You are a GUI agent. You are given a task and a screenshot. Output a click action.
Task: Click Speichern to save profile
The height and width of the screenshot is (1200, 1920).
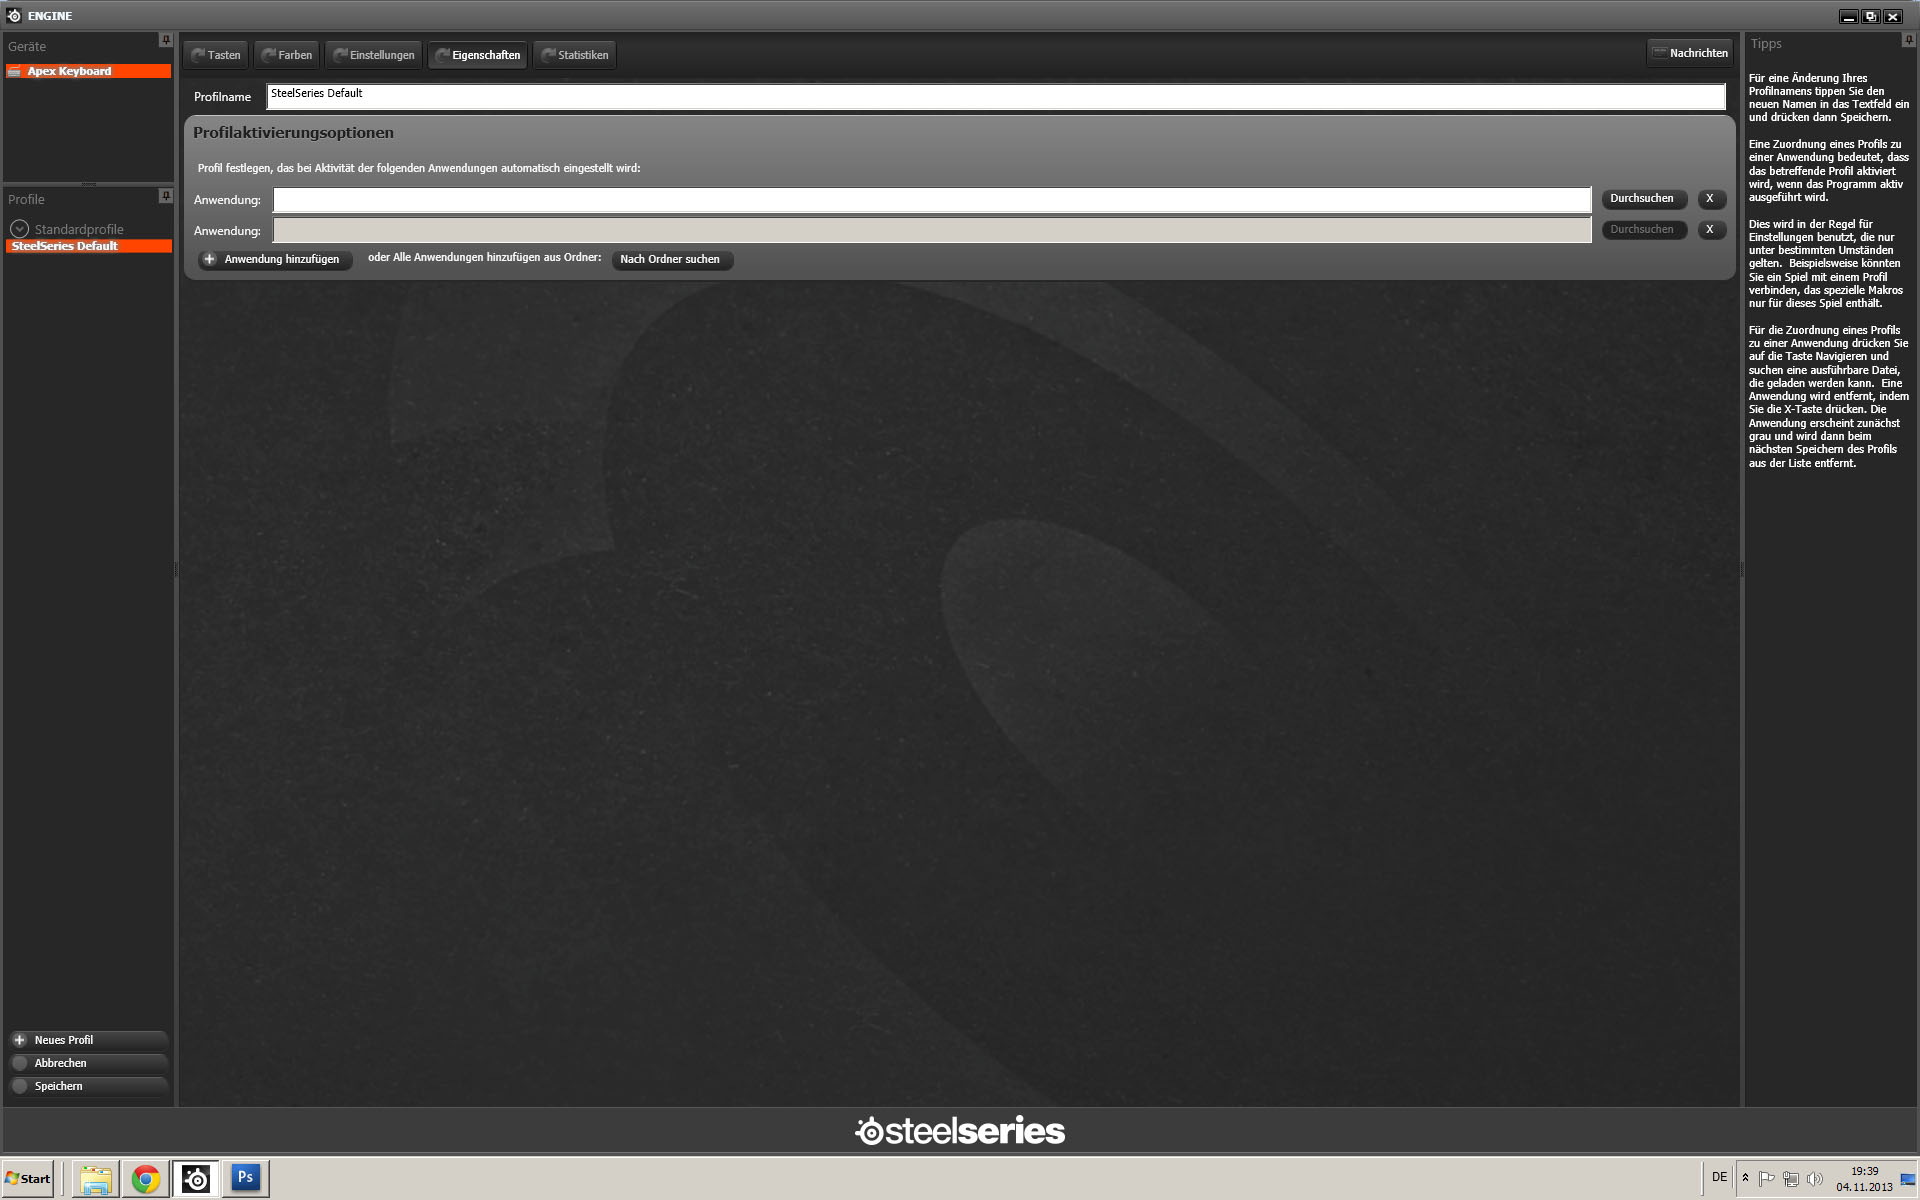tap(88, 1086)
